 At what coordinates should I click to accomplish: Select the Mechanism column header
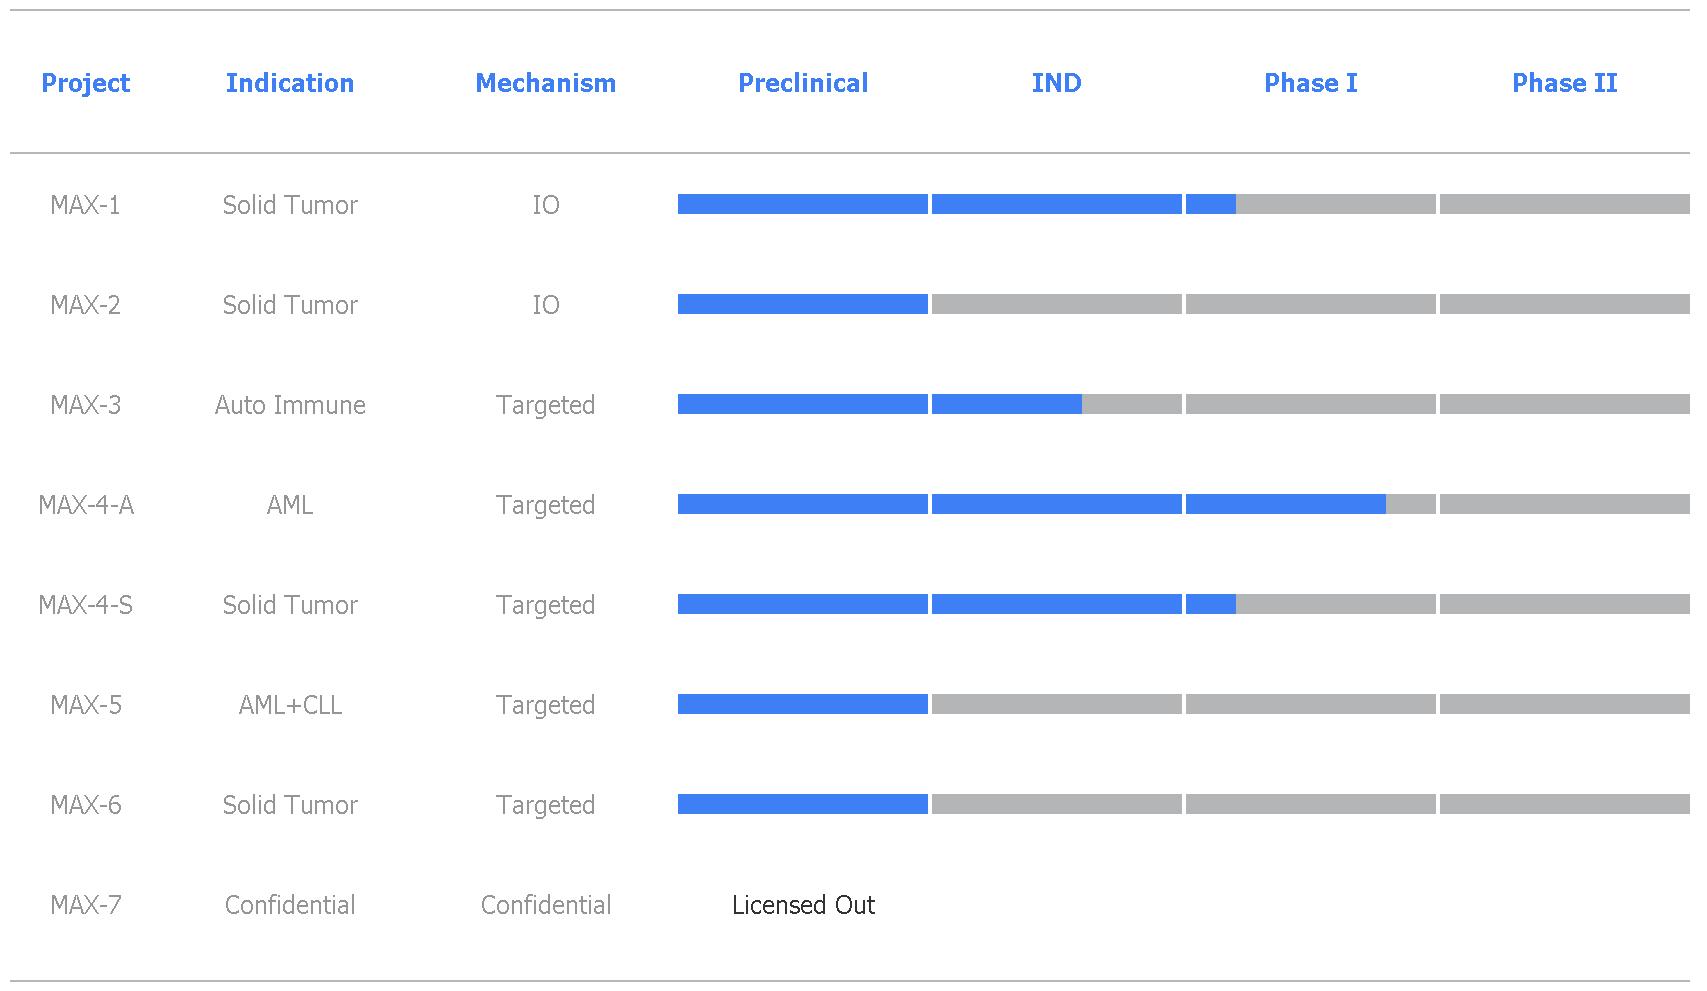[x=546, y=83]
